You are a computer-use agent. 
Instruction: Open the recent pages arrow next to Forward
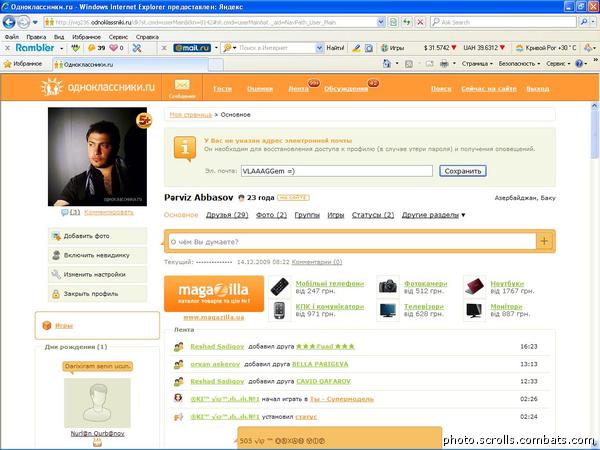[35, 22]
